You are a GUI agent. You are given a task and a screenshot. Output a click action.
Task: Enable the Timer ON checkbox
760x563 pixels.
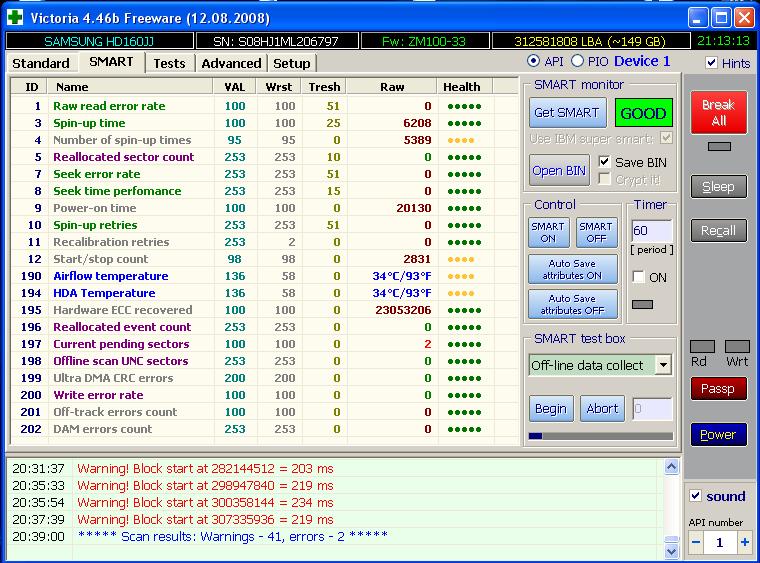pos(637,277)
